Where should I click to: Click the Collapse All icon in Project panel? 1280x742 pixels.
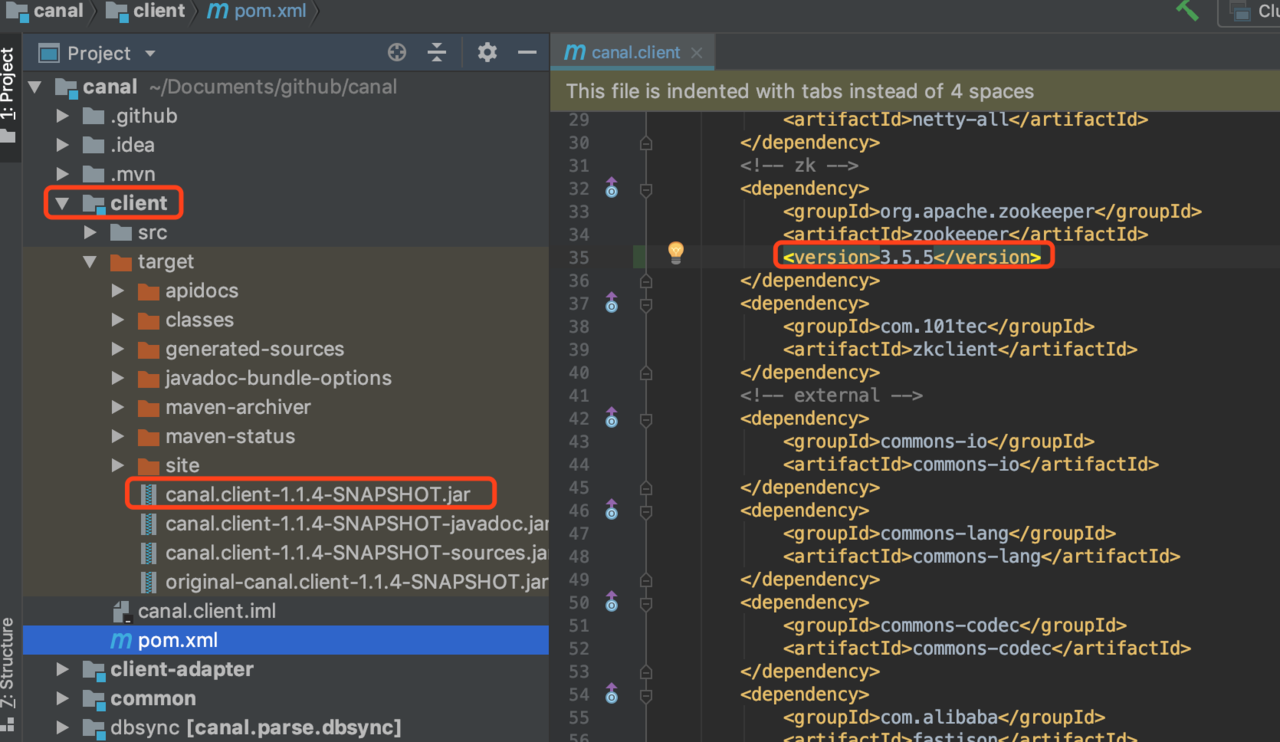[437, 53]
